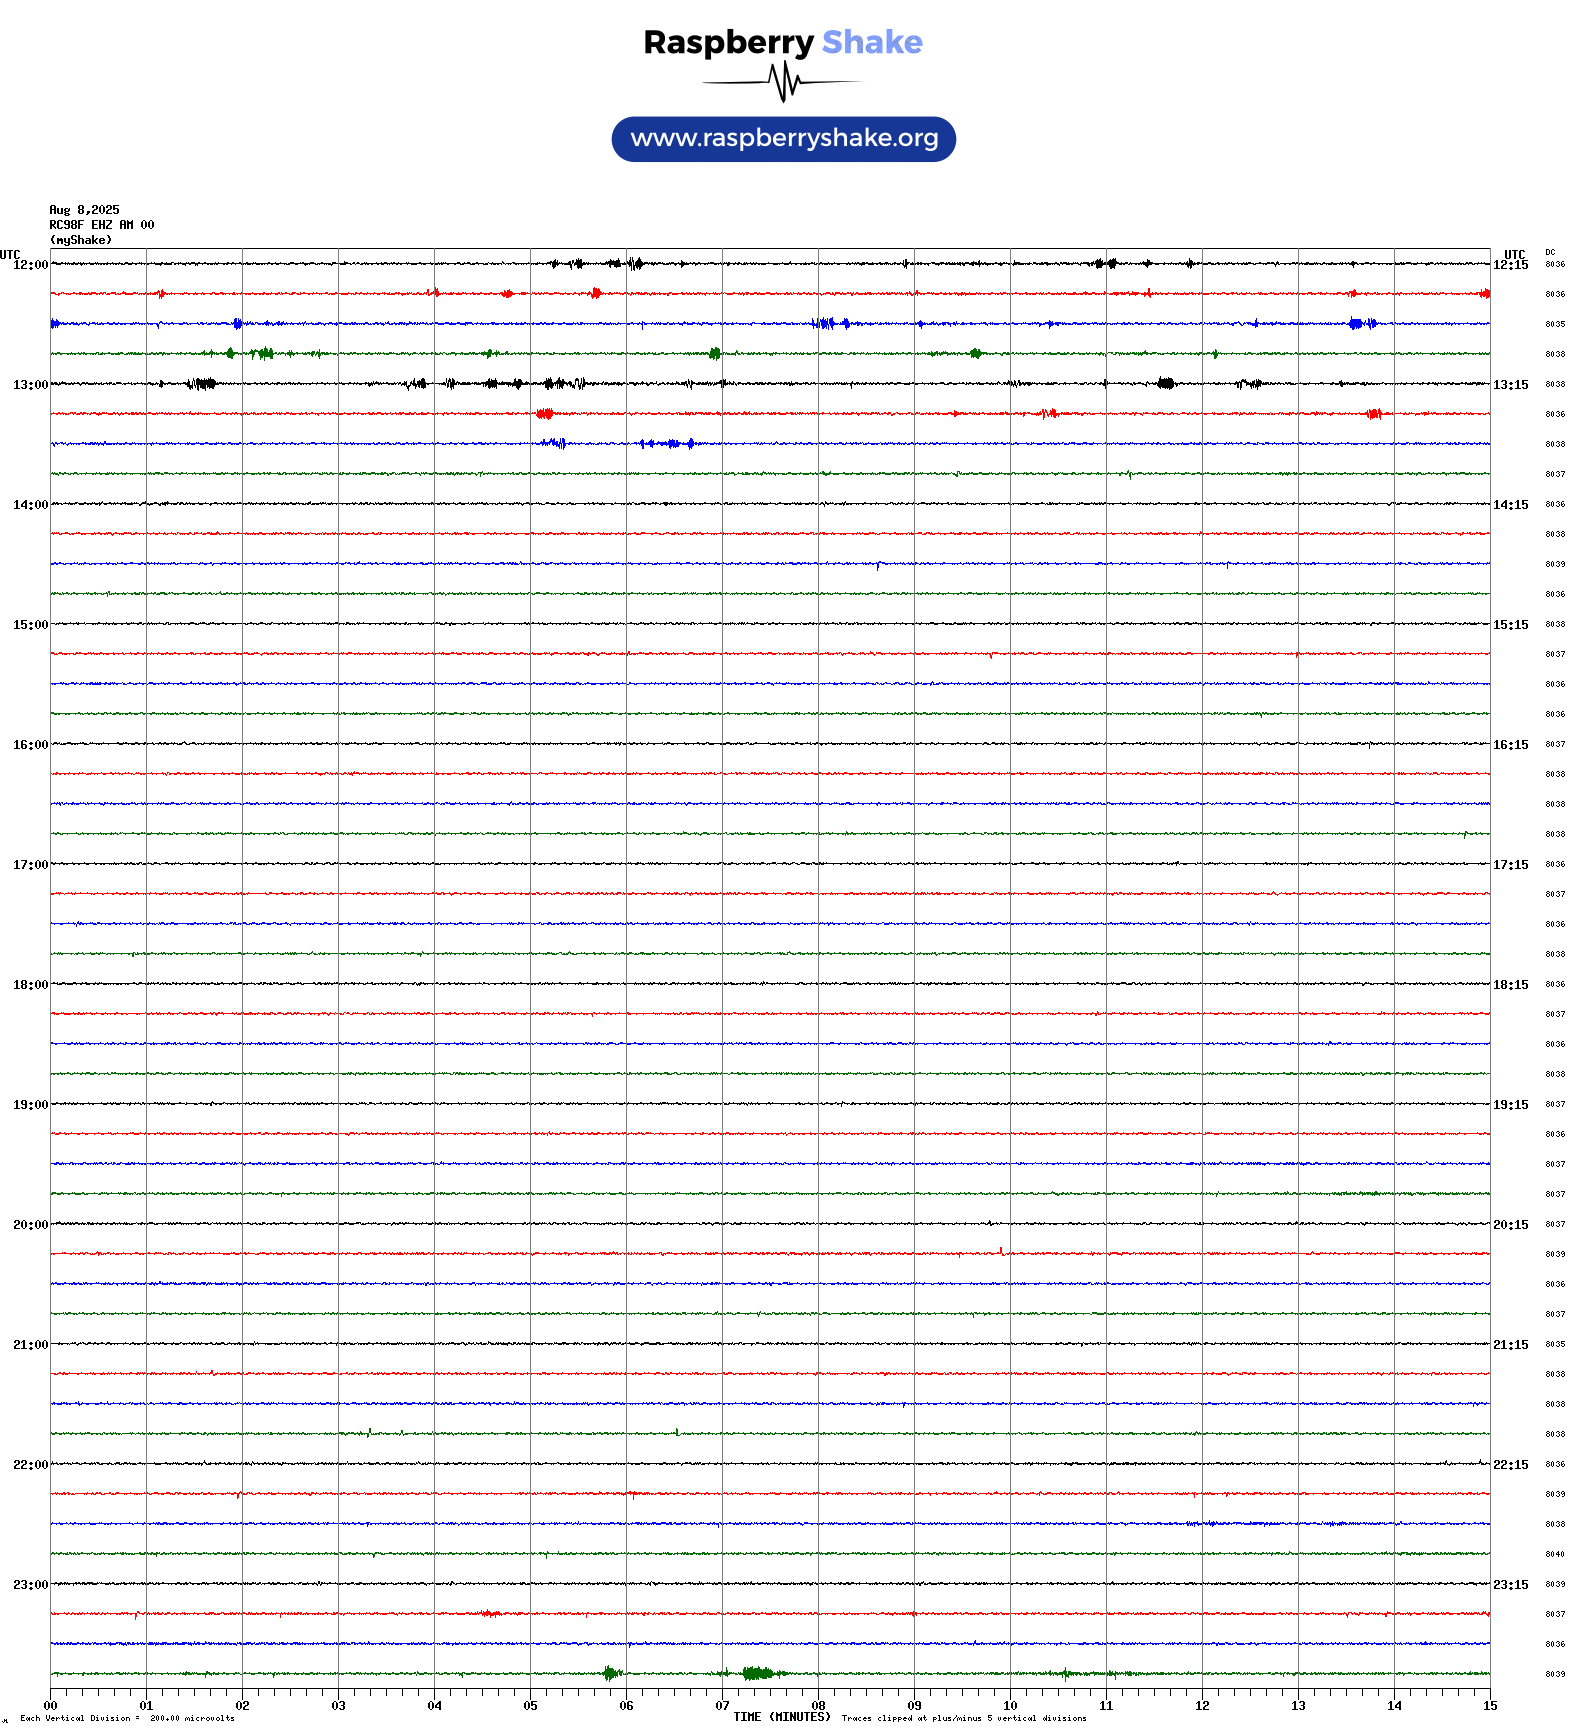Click the 21:00 hour label
The height and width of the screenshot is (1732, 1570).
pos(30,1345)
